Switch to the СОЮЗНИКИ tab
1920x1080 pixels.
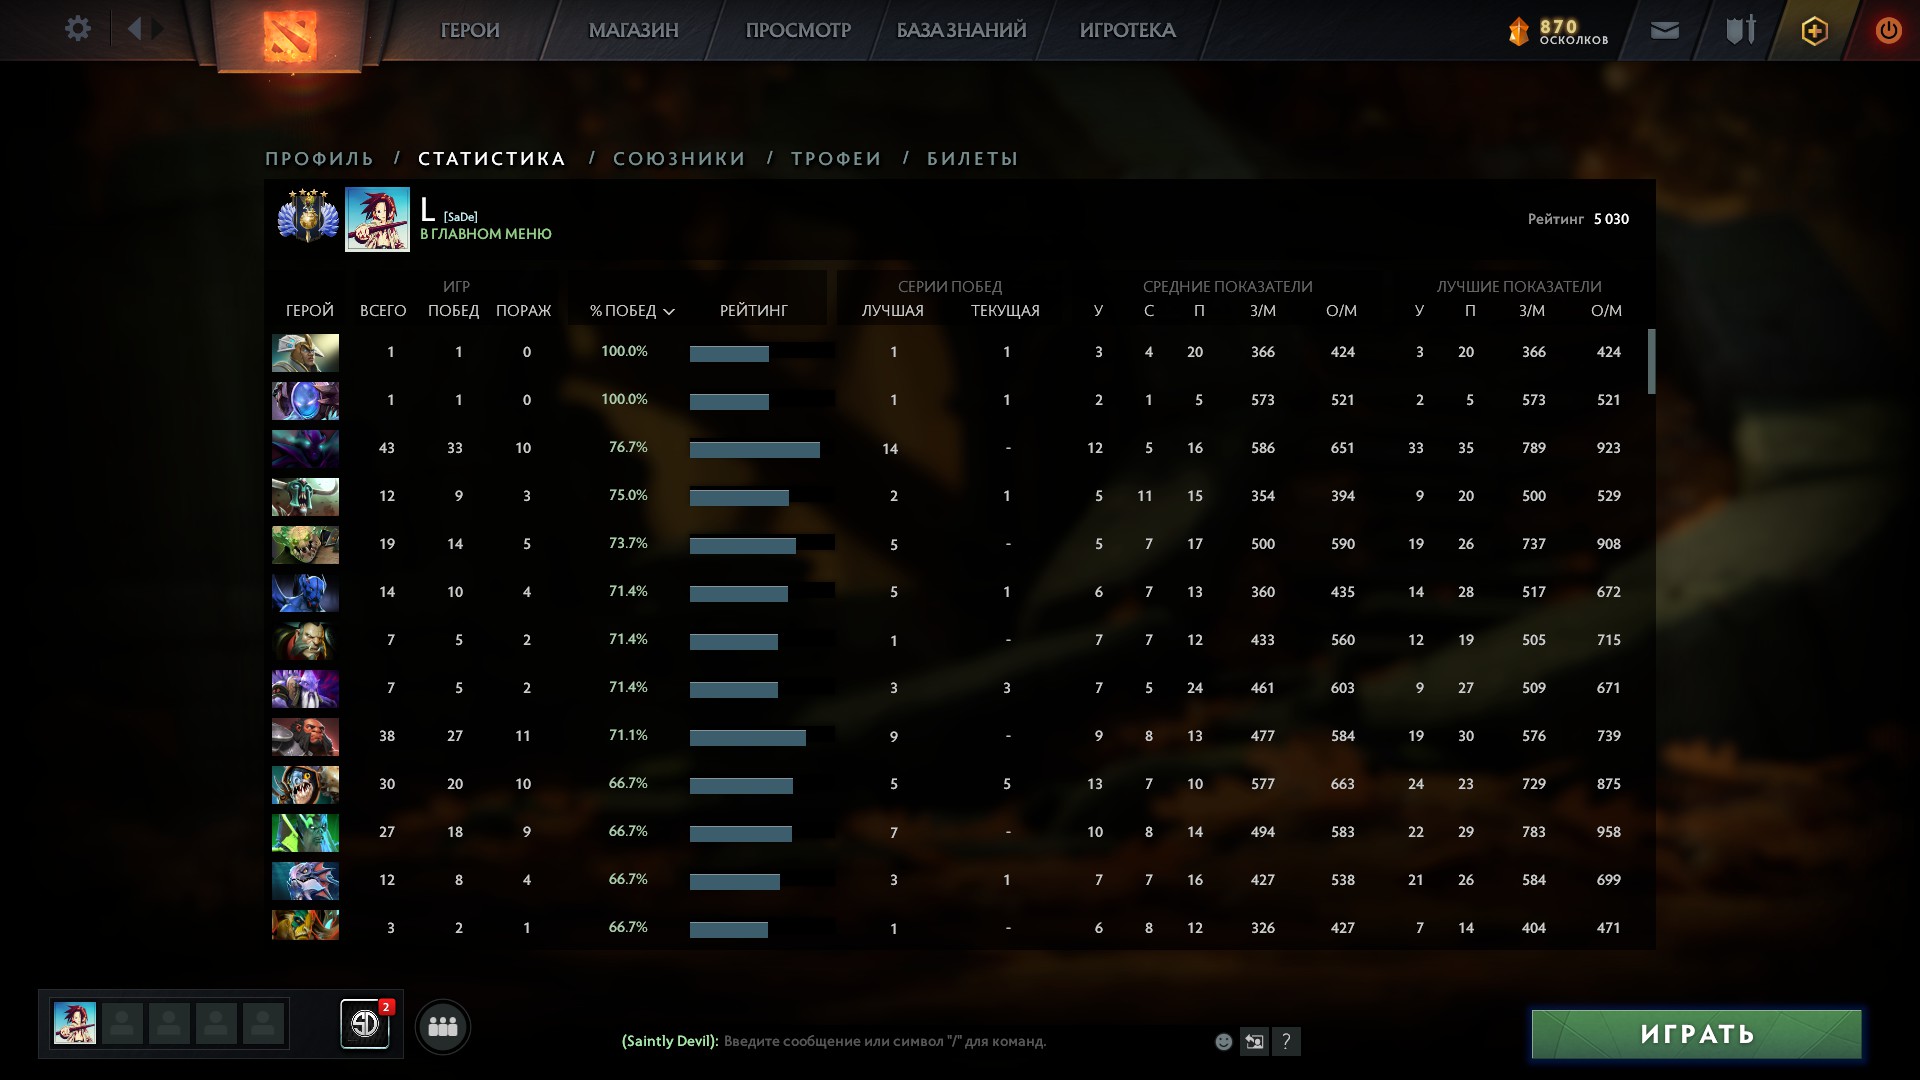point(679,159)
